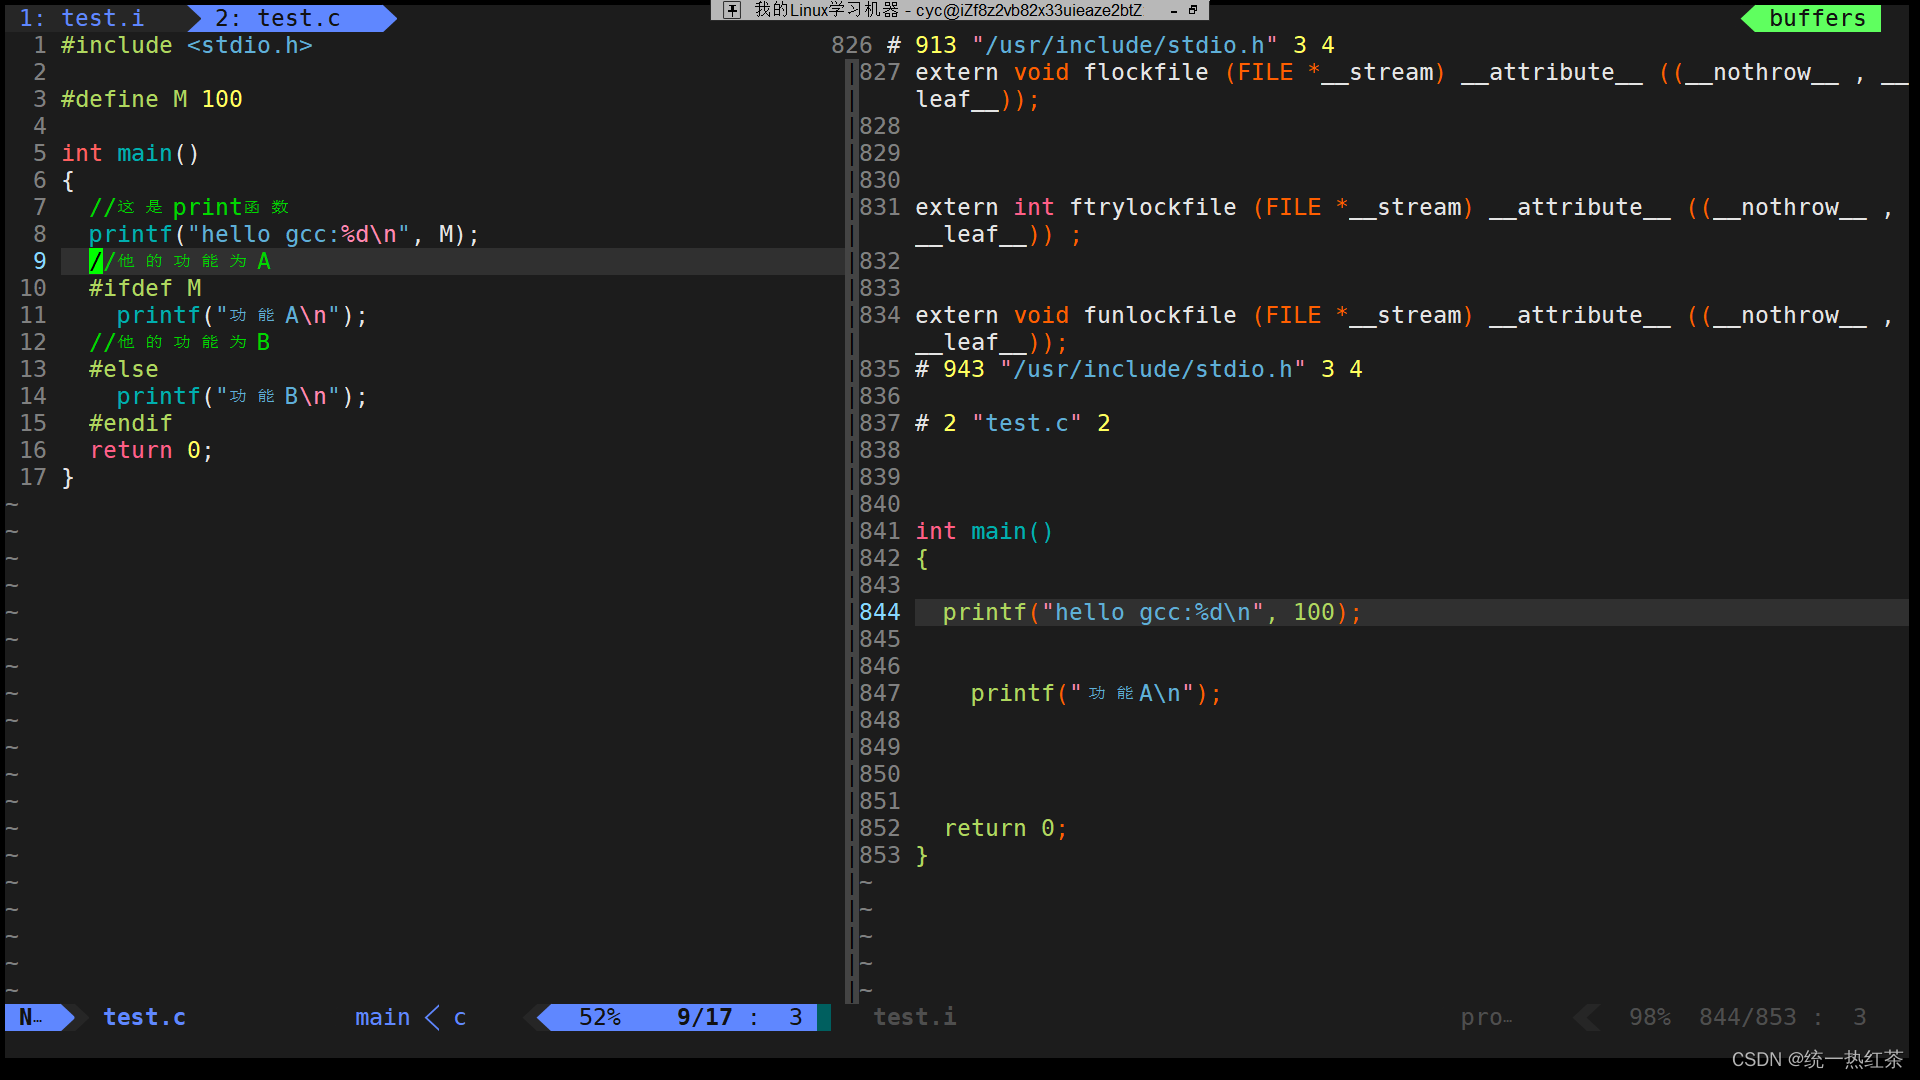Click the "c" filetype indicator in the statusline
This screenshot has width=1920, height=1080.
point(460,1017)
